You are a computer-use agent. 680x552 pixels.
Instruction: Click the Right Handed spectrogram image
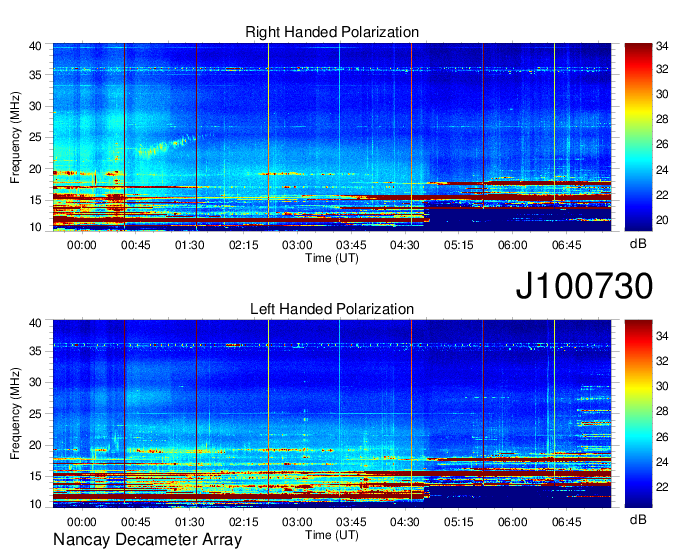(332, 137)
